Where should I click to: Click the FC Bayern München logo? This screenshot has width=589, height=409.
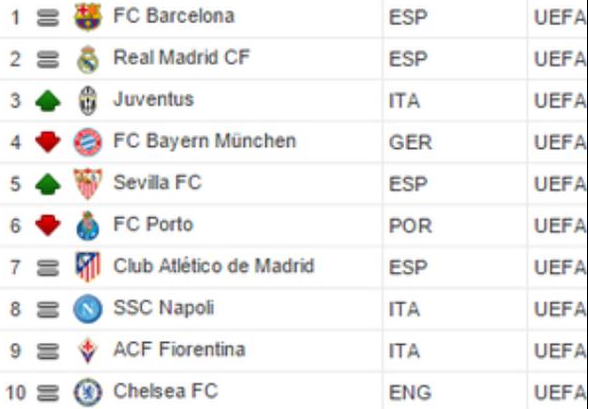click(88, 142)
